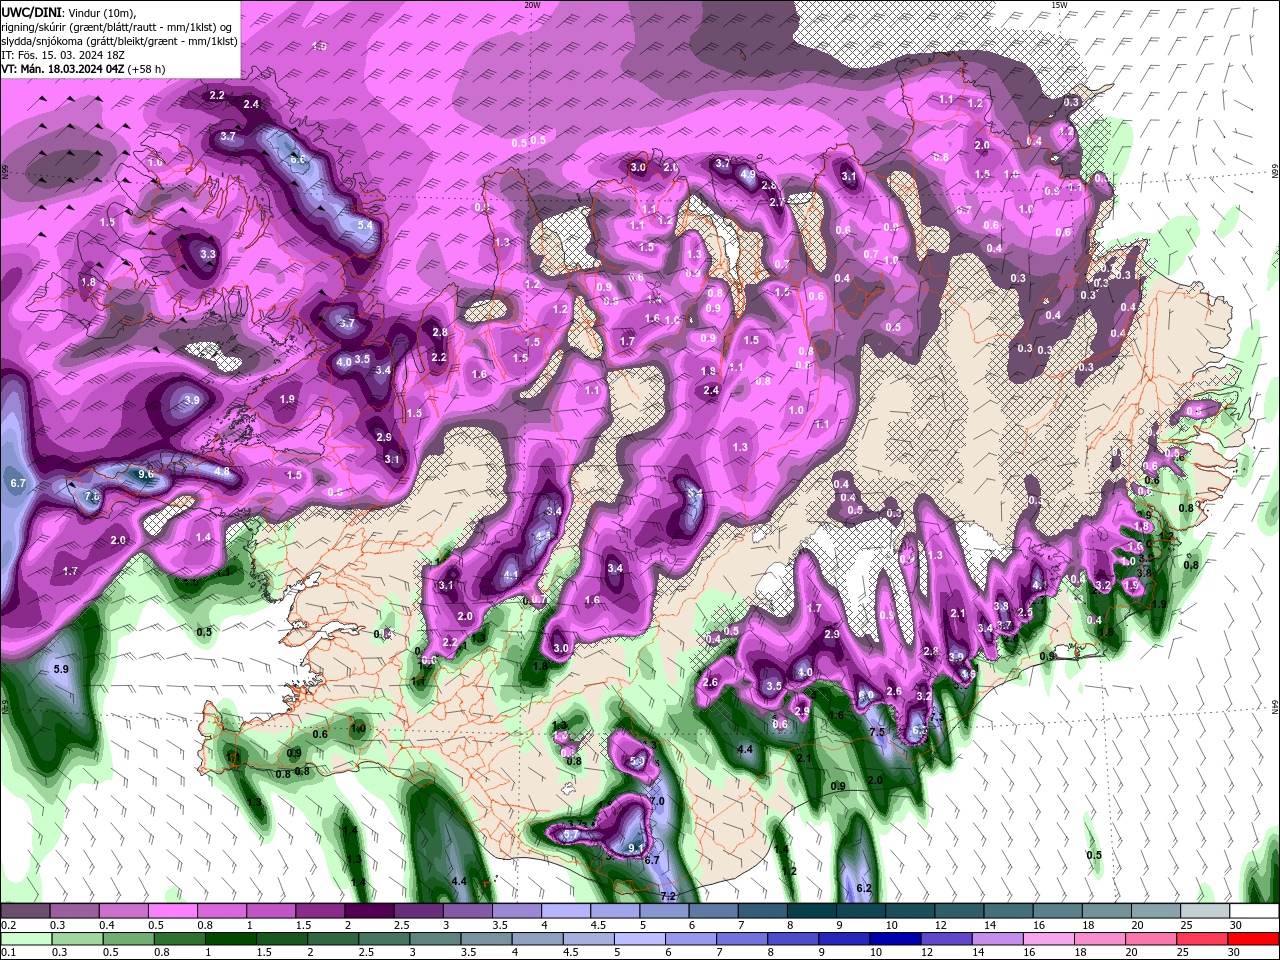Click the 5.4 precipitation value
Image resolution: width=1280 pixels, height=960 pixels.
pos(365,226)
